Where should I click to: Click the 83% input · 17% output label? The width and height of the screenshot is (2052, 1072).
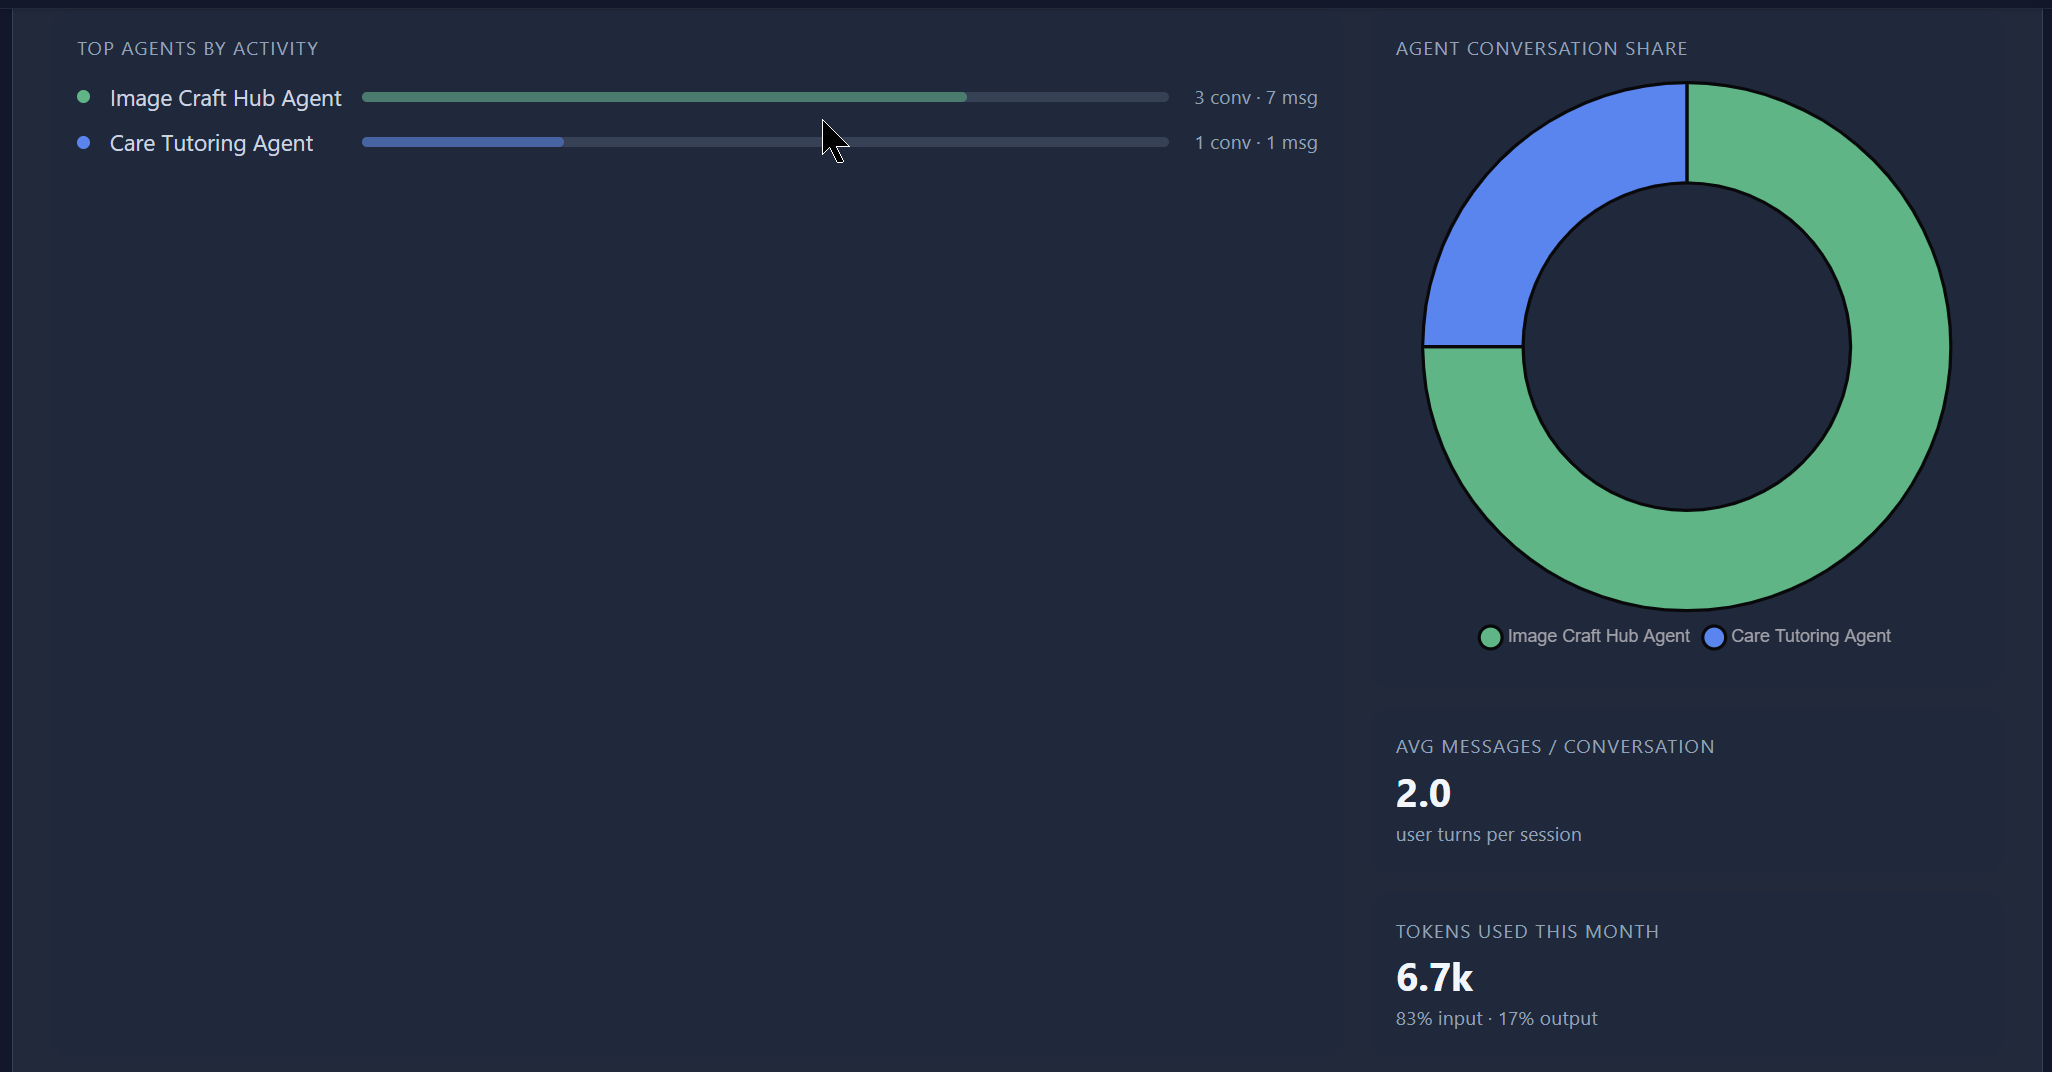tap(1496, 1018)
